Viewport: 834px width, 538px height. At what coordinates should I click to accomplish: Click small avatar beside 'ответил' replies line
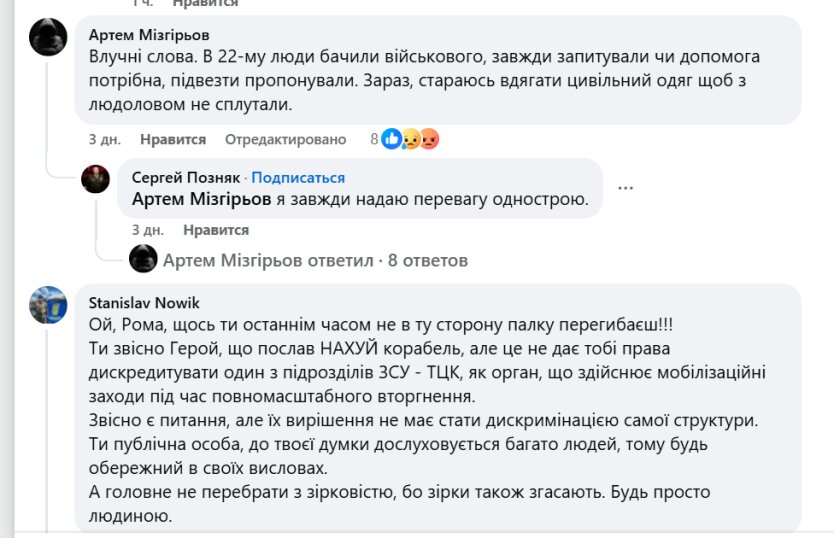(144, 260)
